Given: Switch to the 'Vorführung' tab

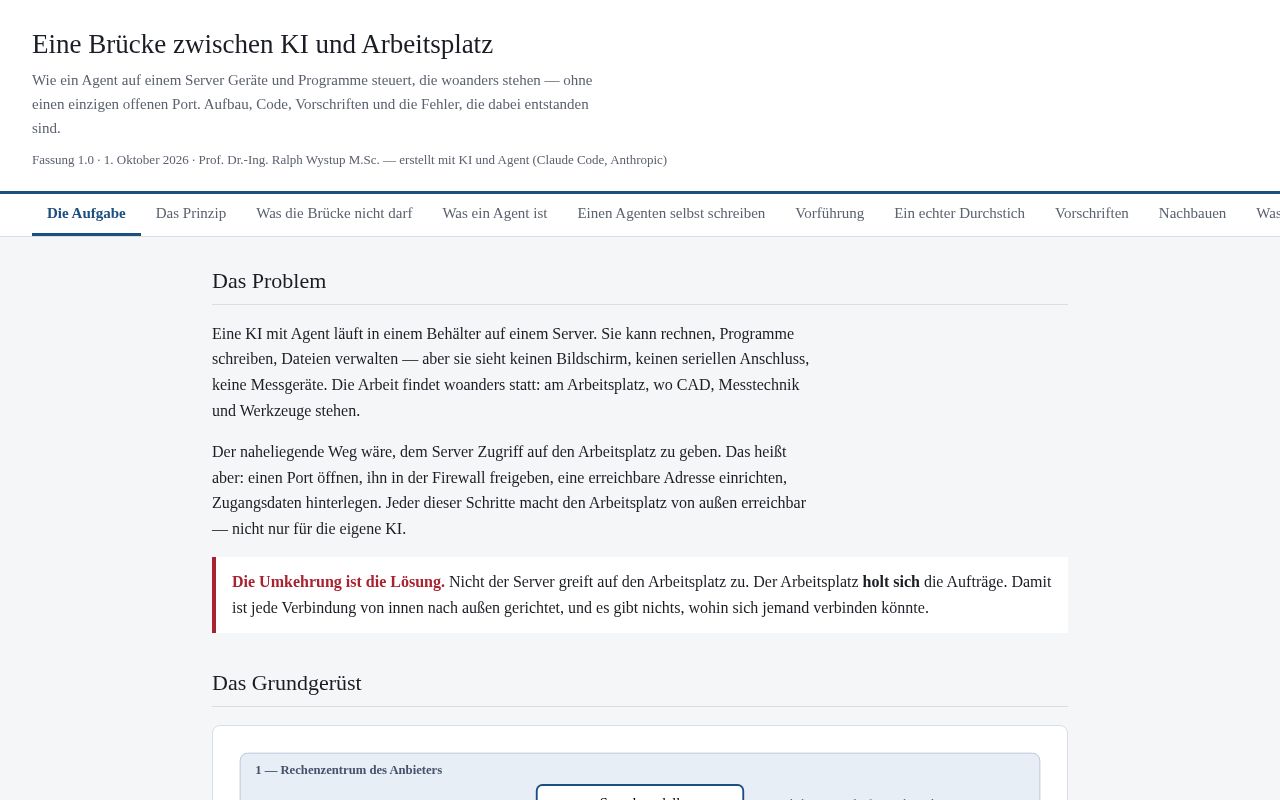Looking at the screenshot, I should pyautogui.click(x=830, y=213).
